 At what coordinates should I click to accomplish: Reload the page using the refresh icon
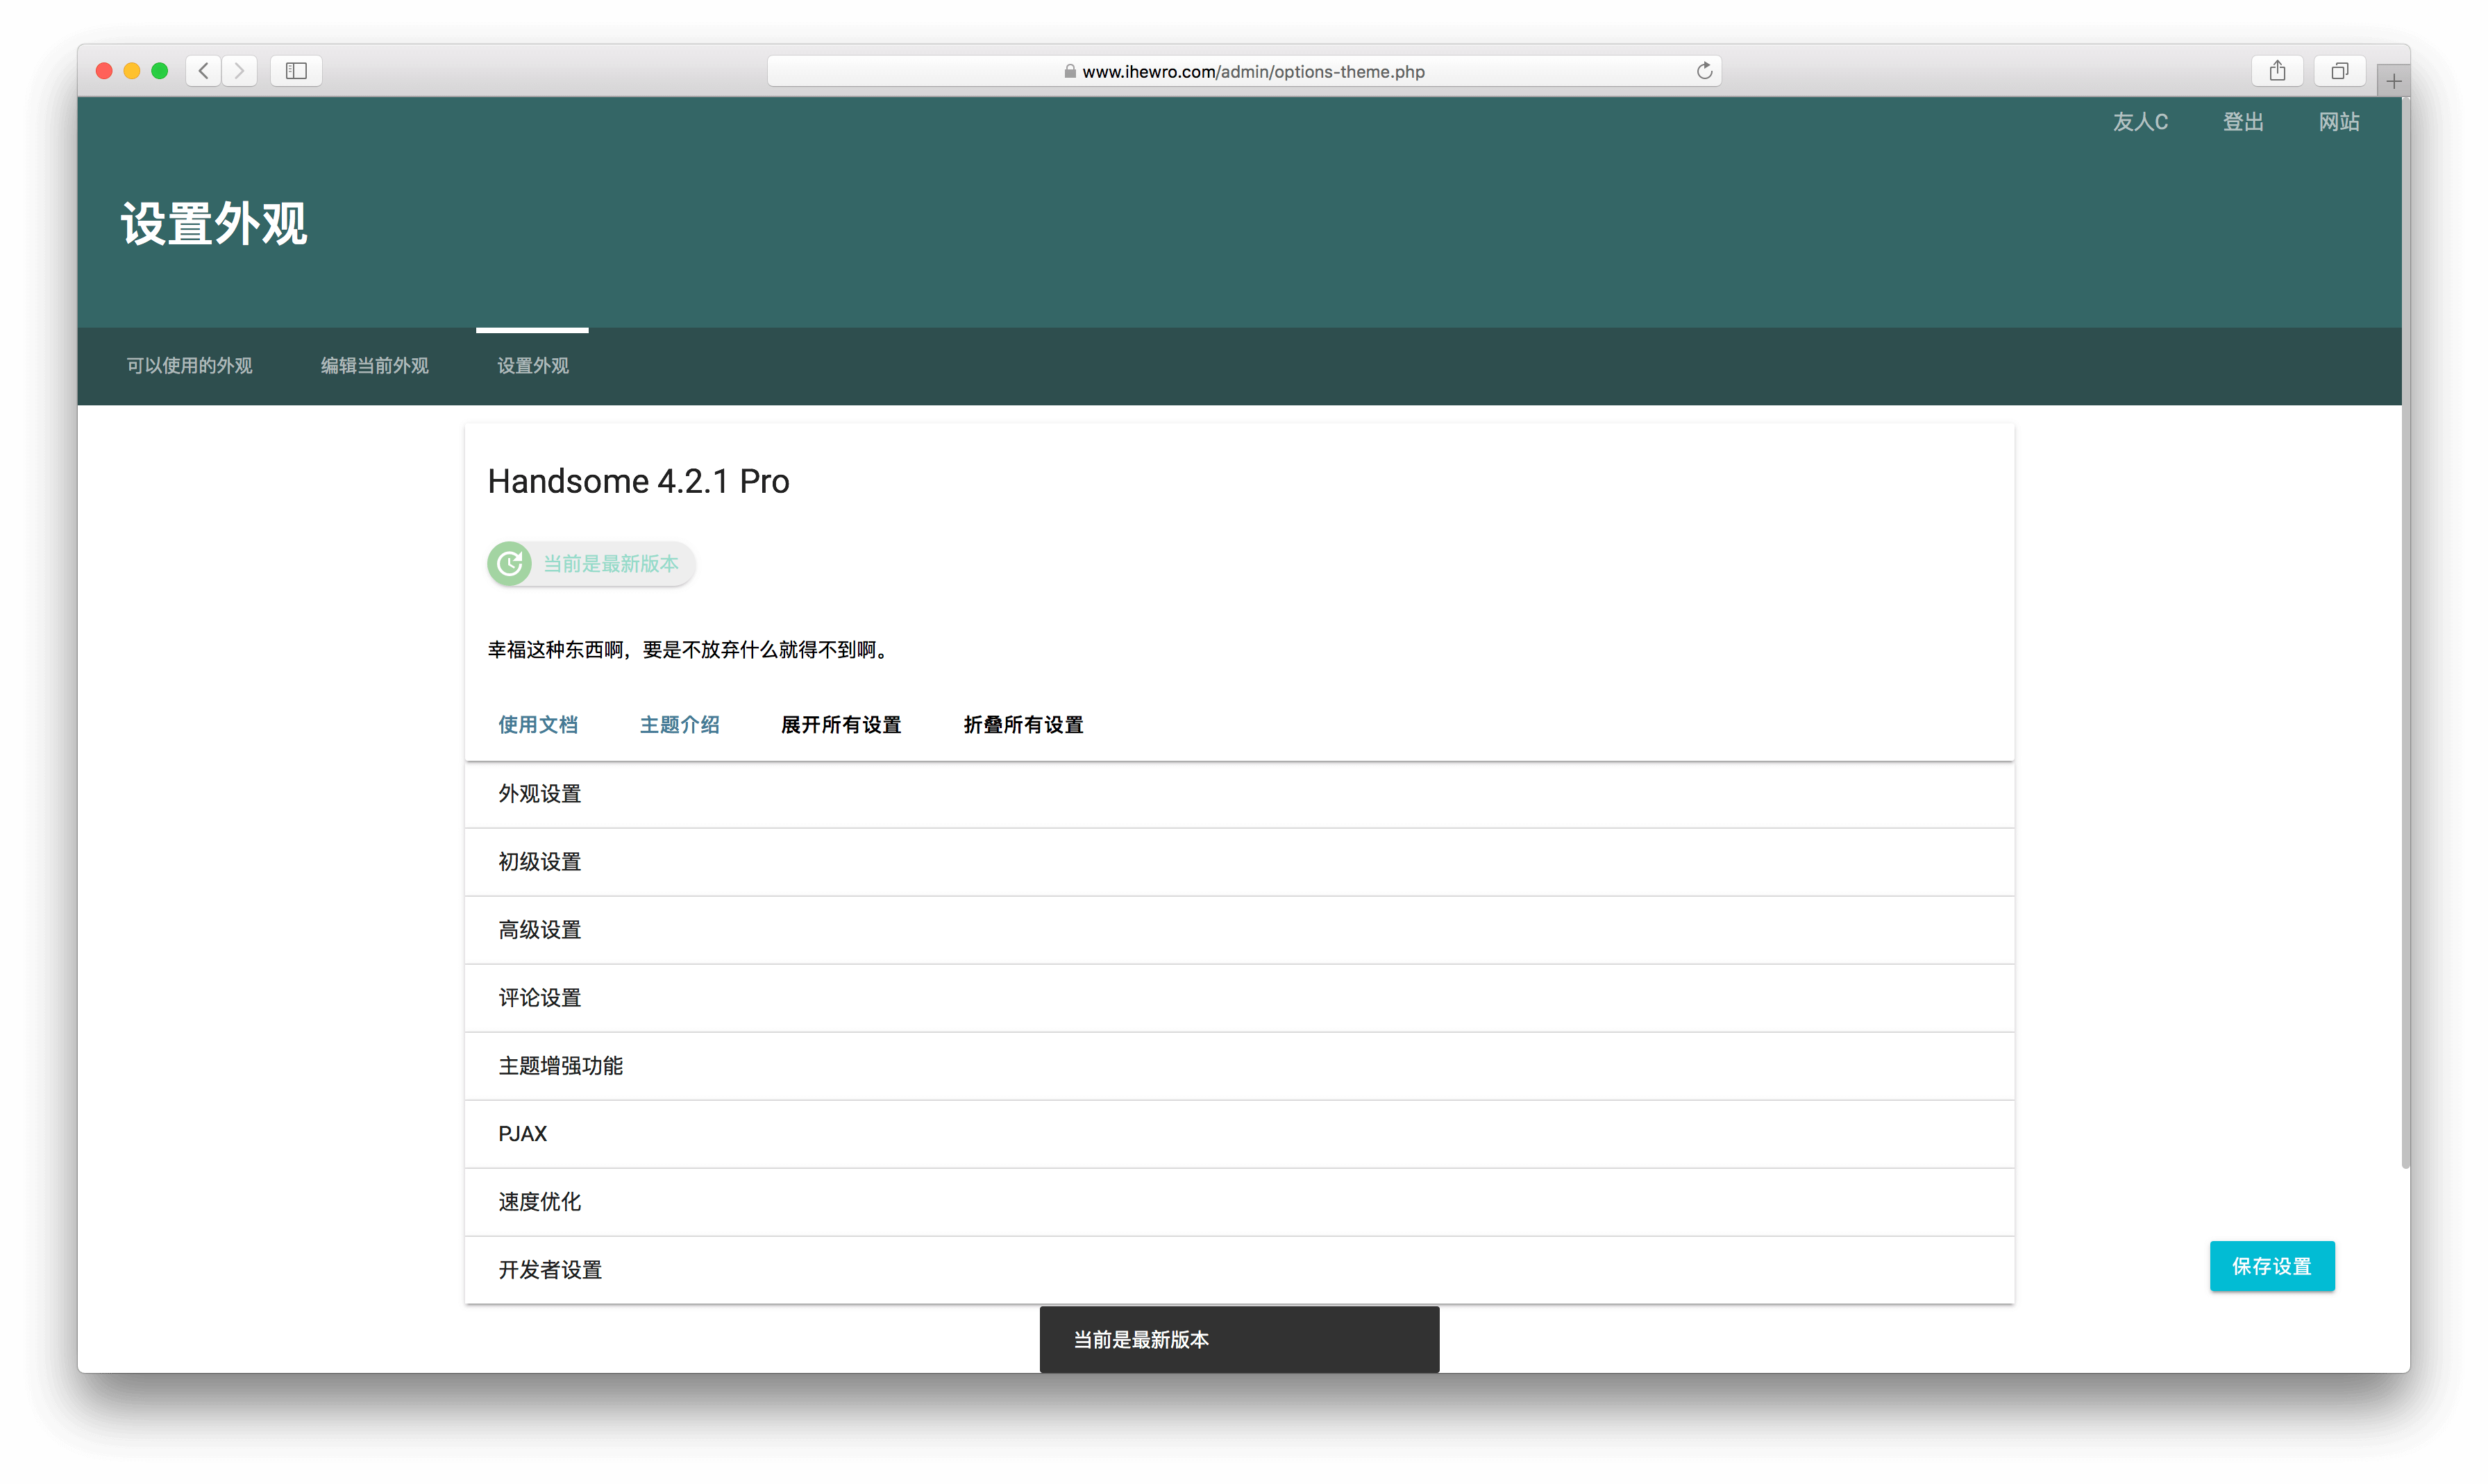pos(1704,71)
